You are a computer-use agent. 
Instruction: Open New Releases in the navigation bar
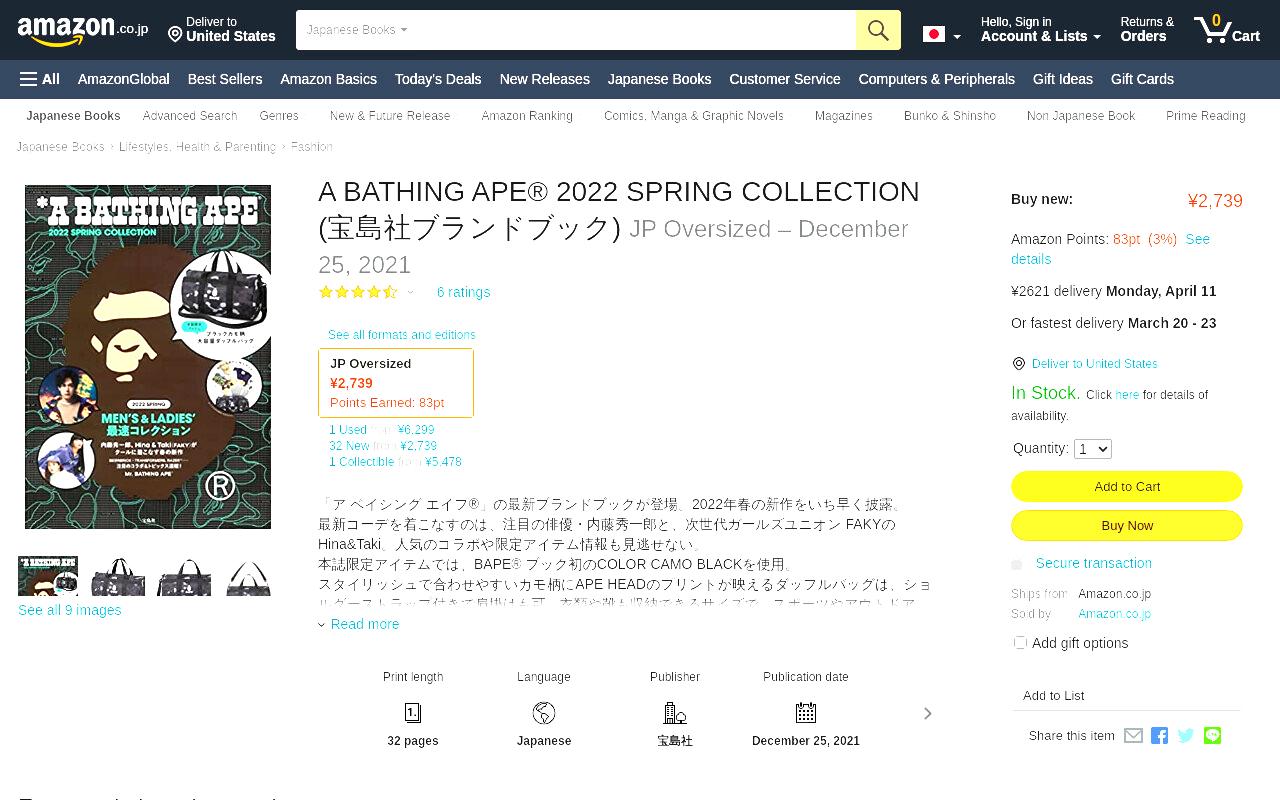[x=545, y=79]
